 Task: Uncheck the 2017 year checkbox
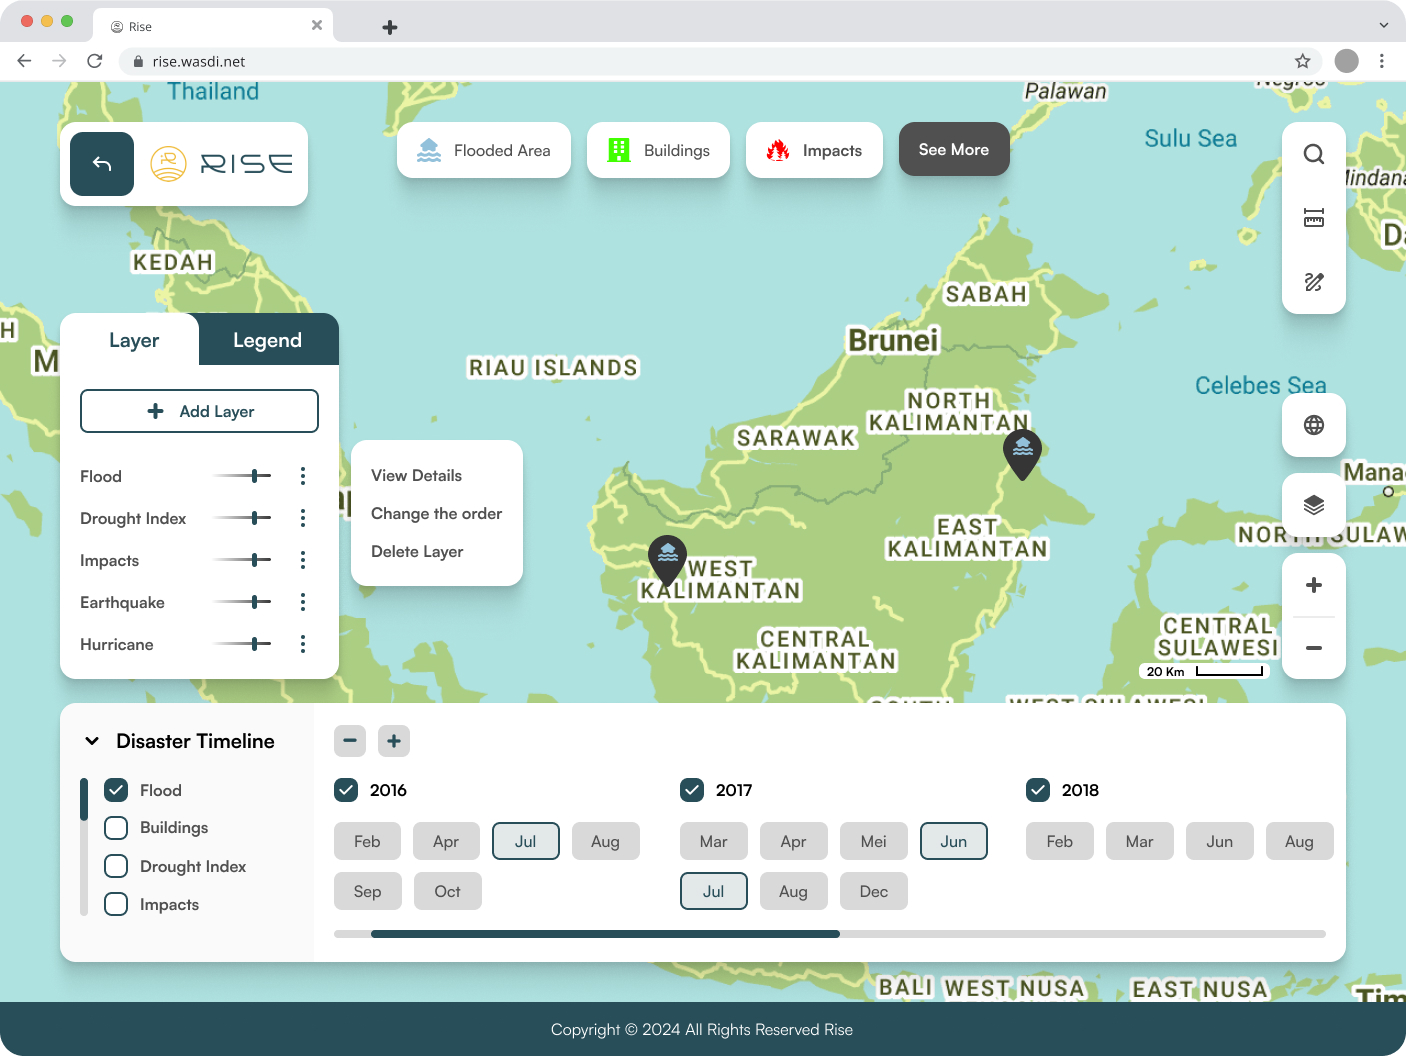(692, 790)
